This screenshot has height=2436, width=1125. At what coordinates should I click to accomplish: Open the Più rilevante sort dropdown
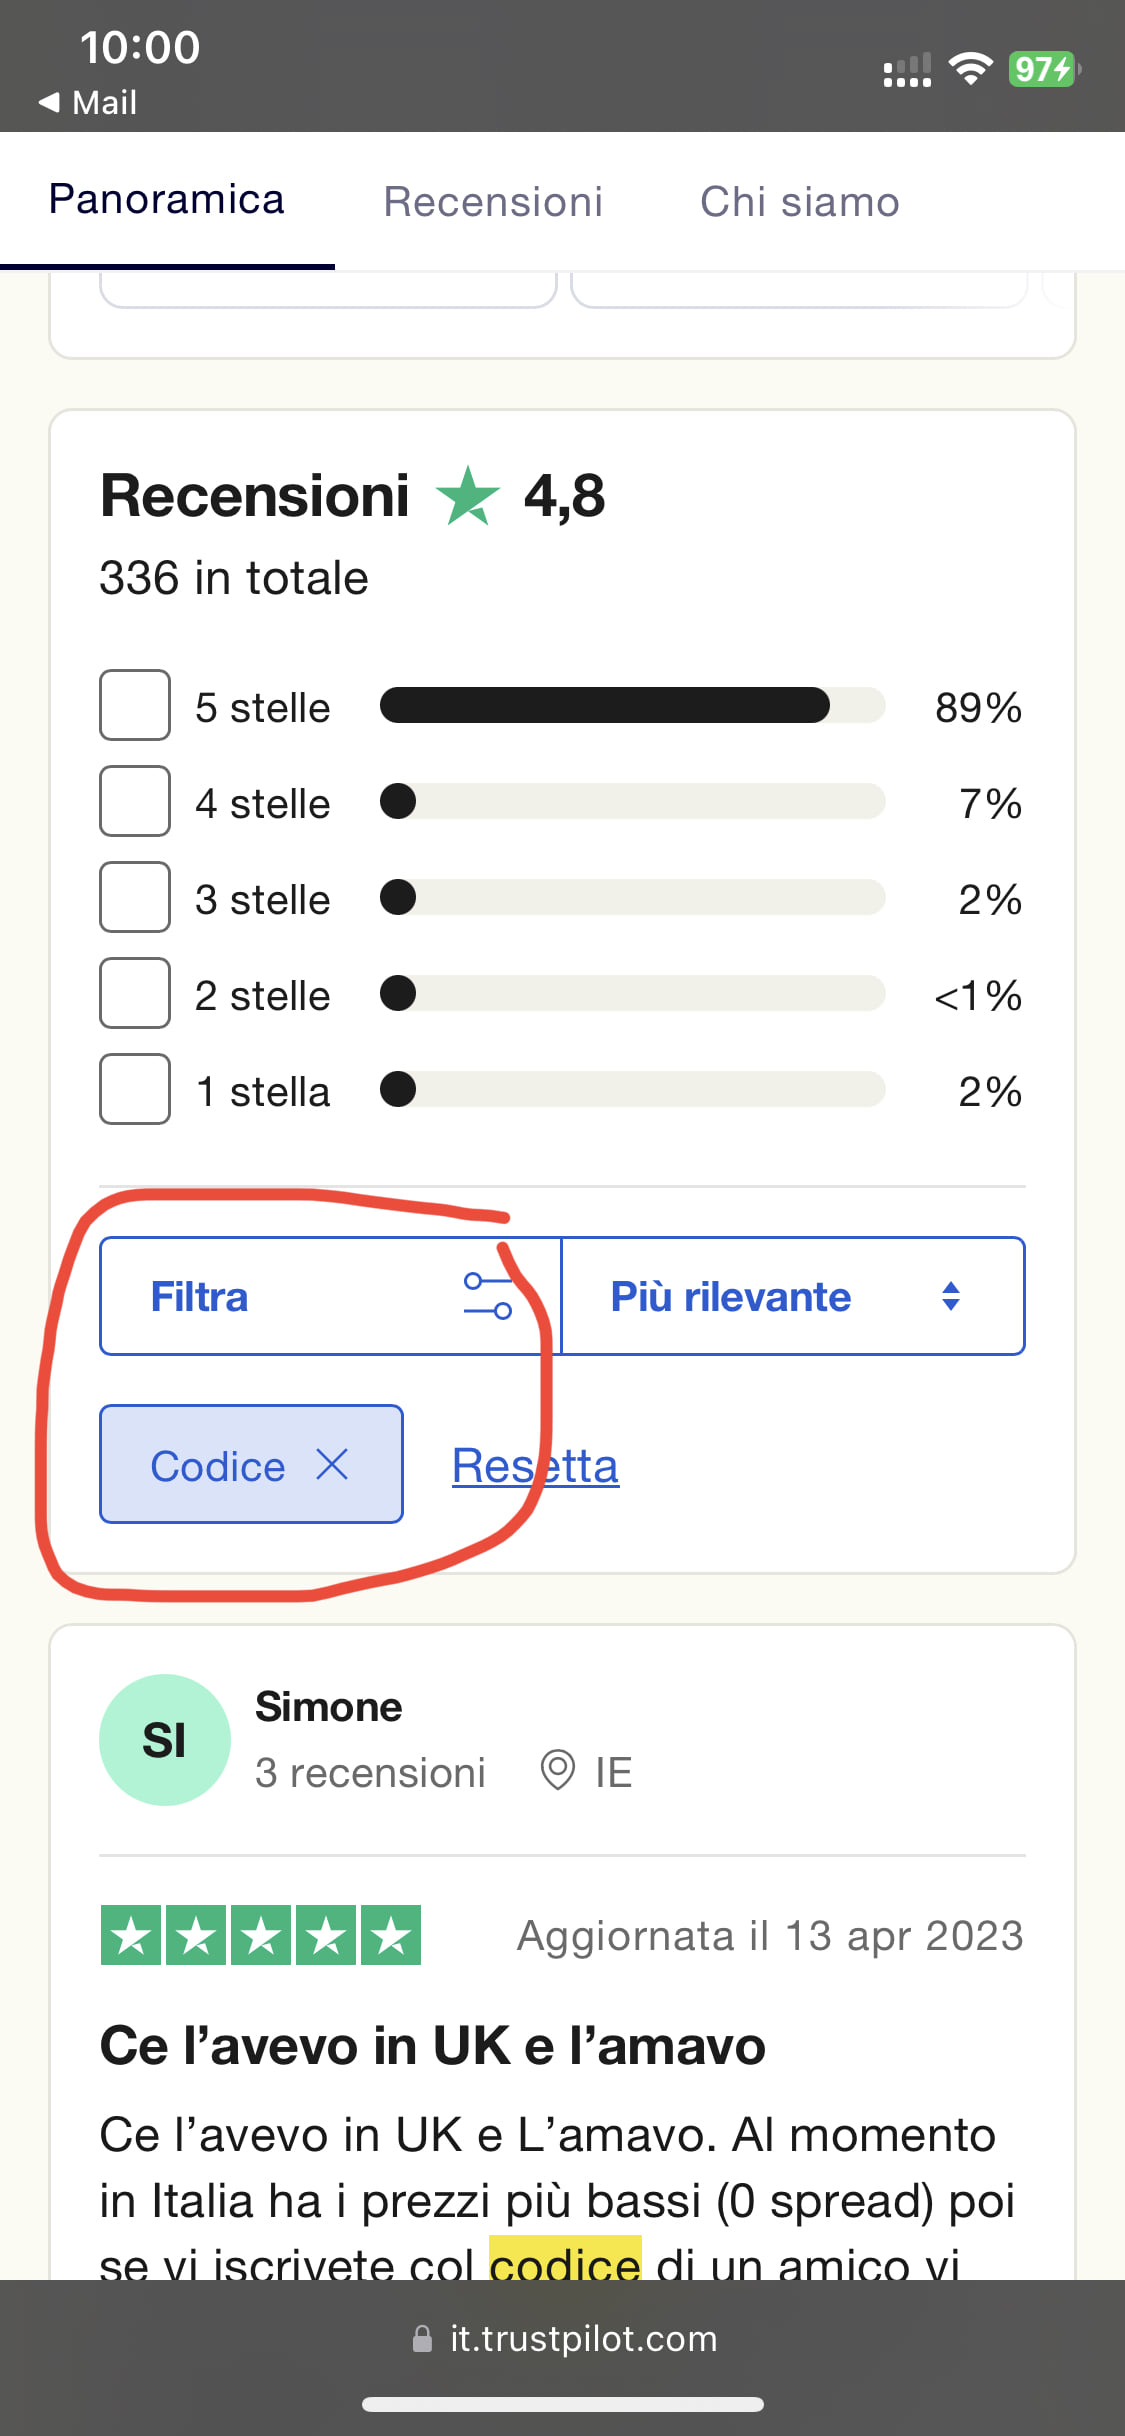[x=792, y=1296]
